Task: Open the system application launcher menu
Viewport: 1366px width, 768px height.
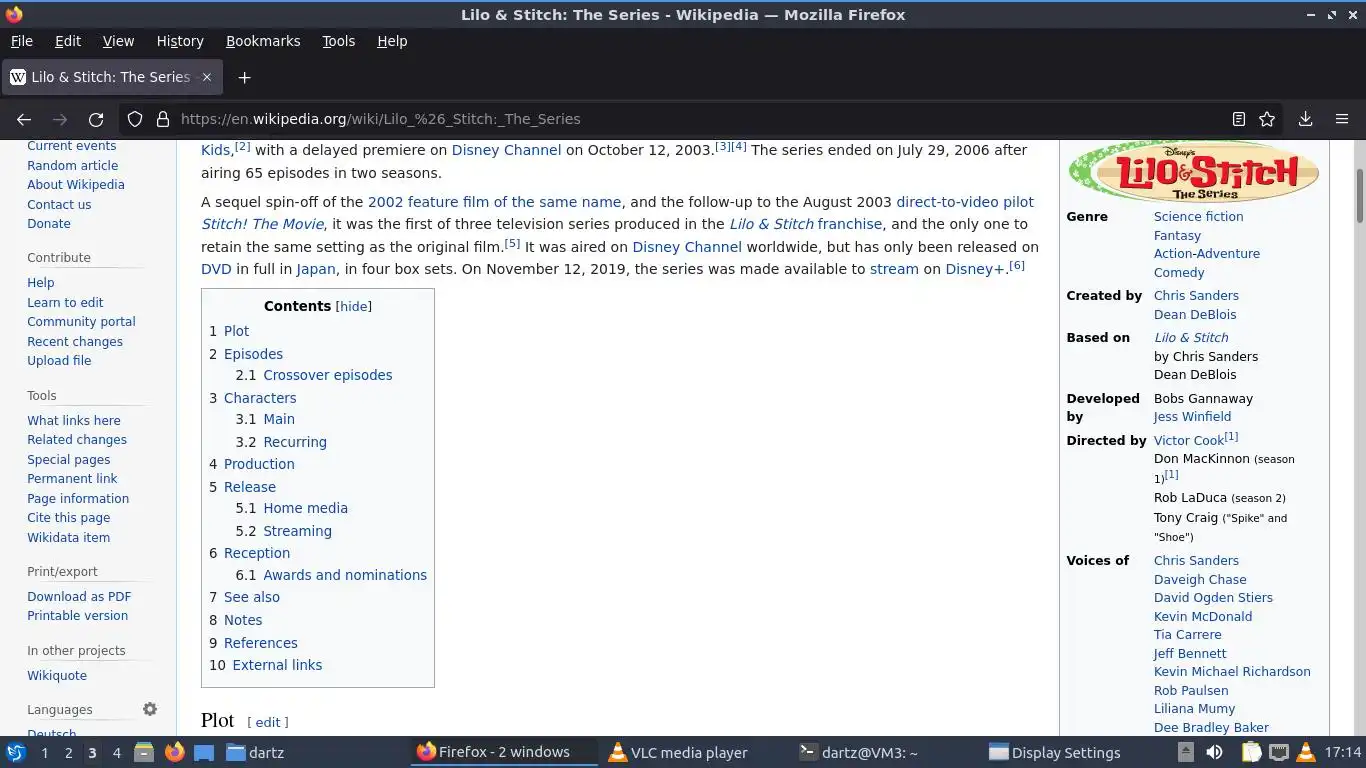Action: coord(15,753)
